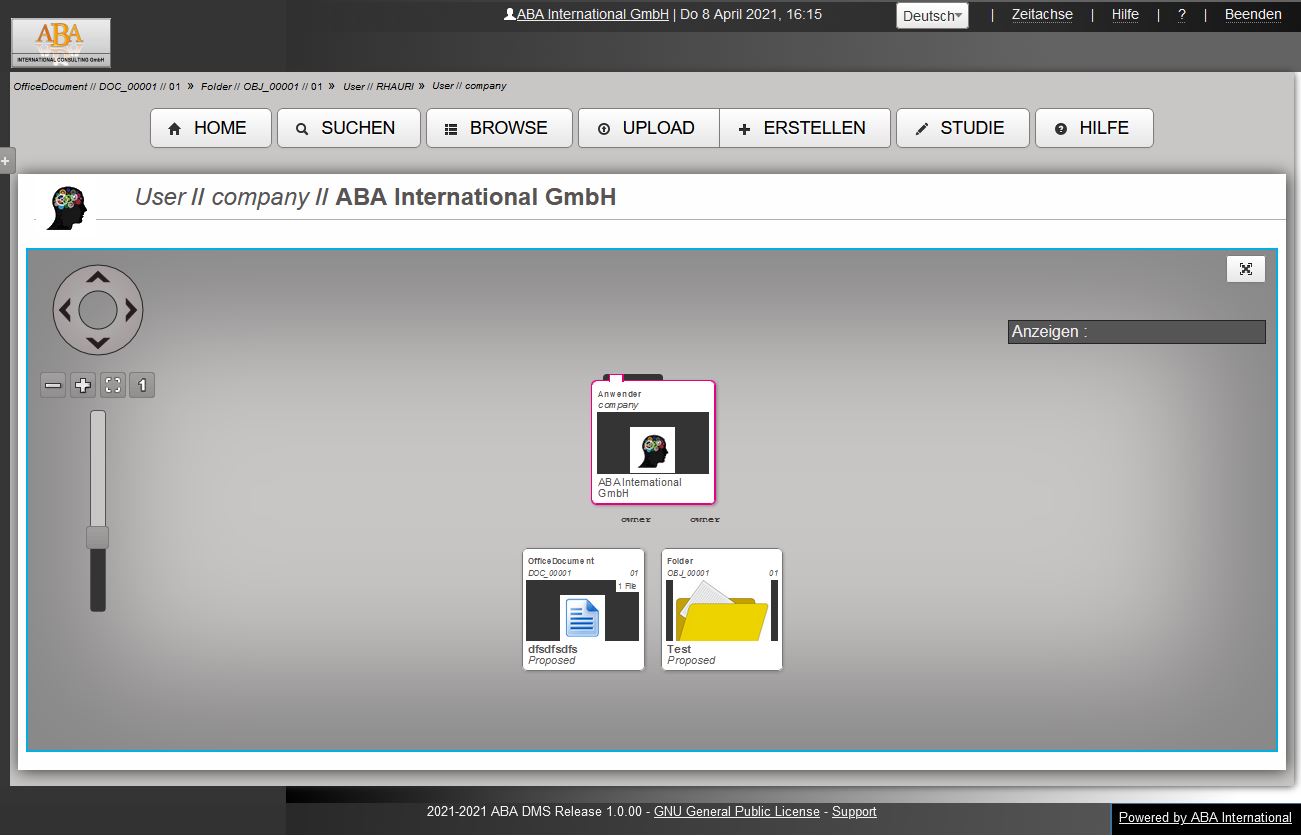The width and height of the screenshot is (1301, 836).
Task: Open breadcrumb User // RHAURI
Action: pyautogui.click(x=378, y=87)
